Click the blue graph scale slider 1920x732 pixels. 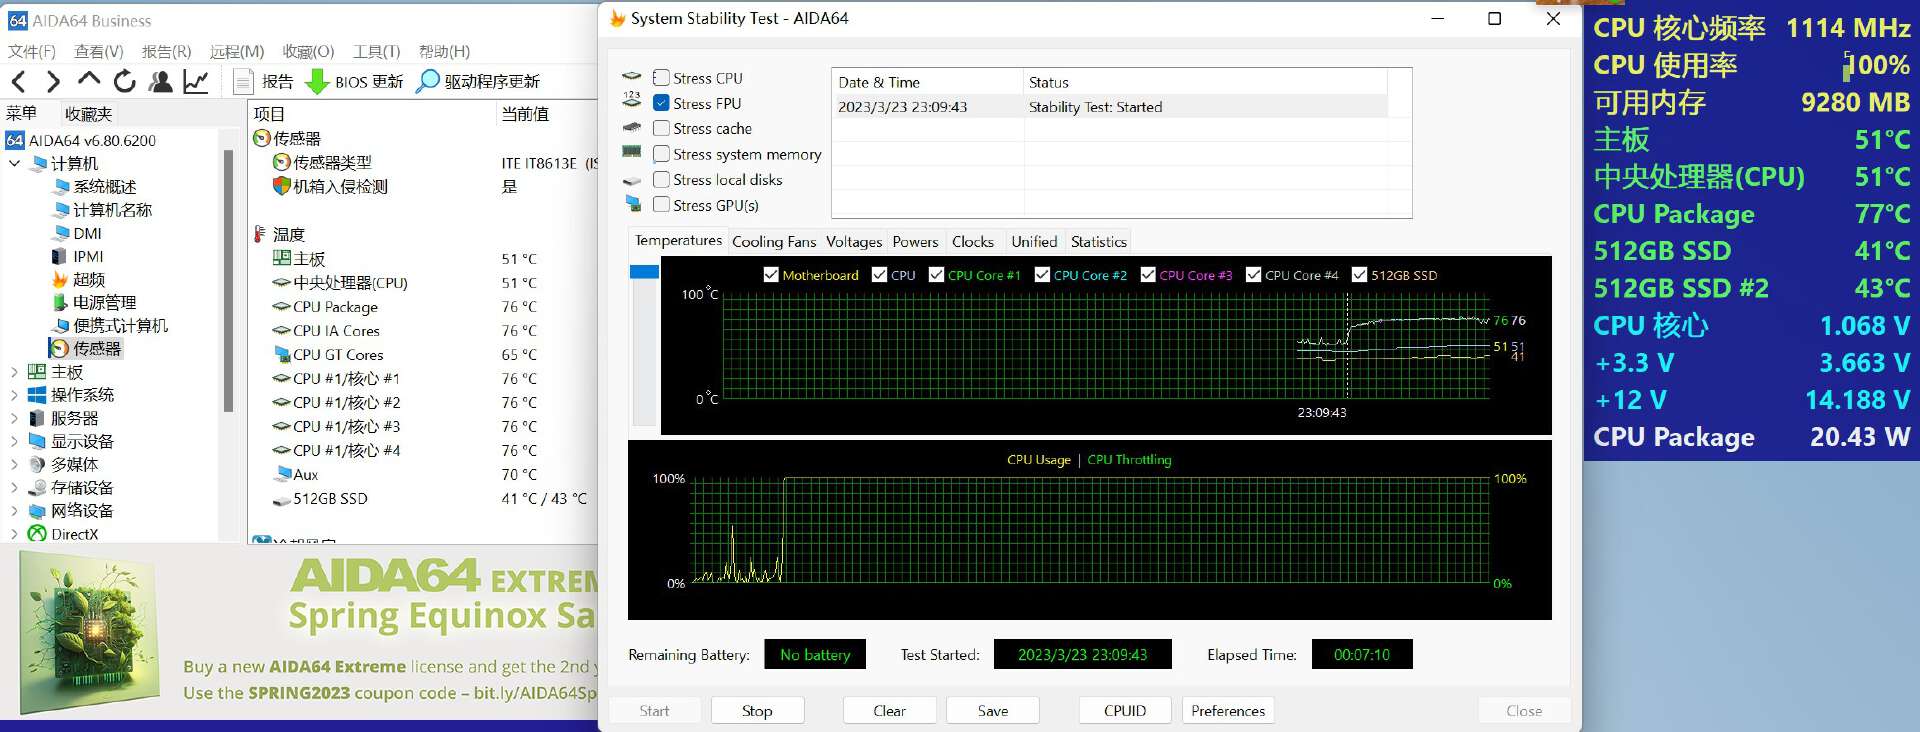[x=644, y=272]
